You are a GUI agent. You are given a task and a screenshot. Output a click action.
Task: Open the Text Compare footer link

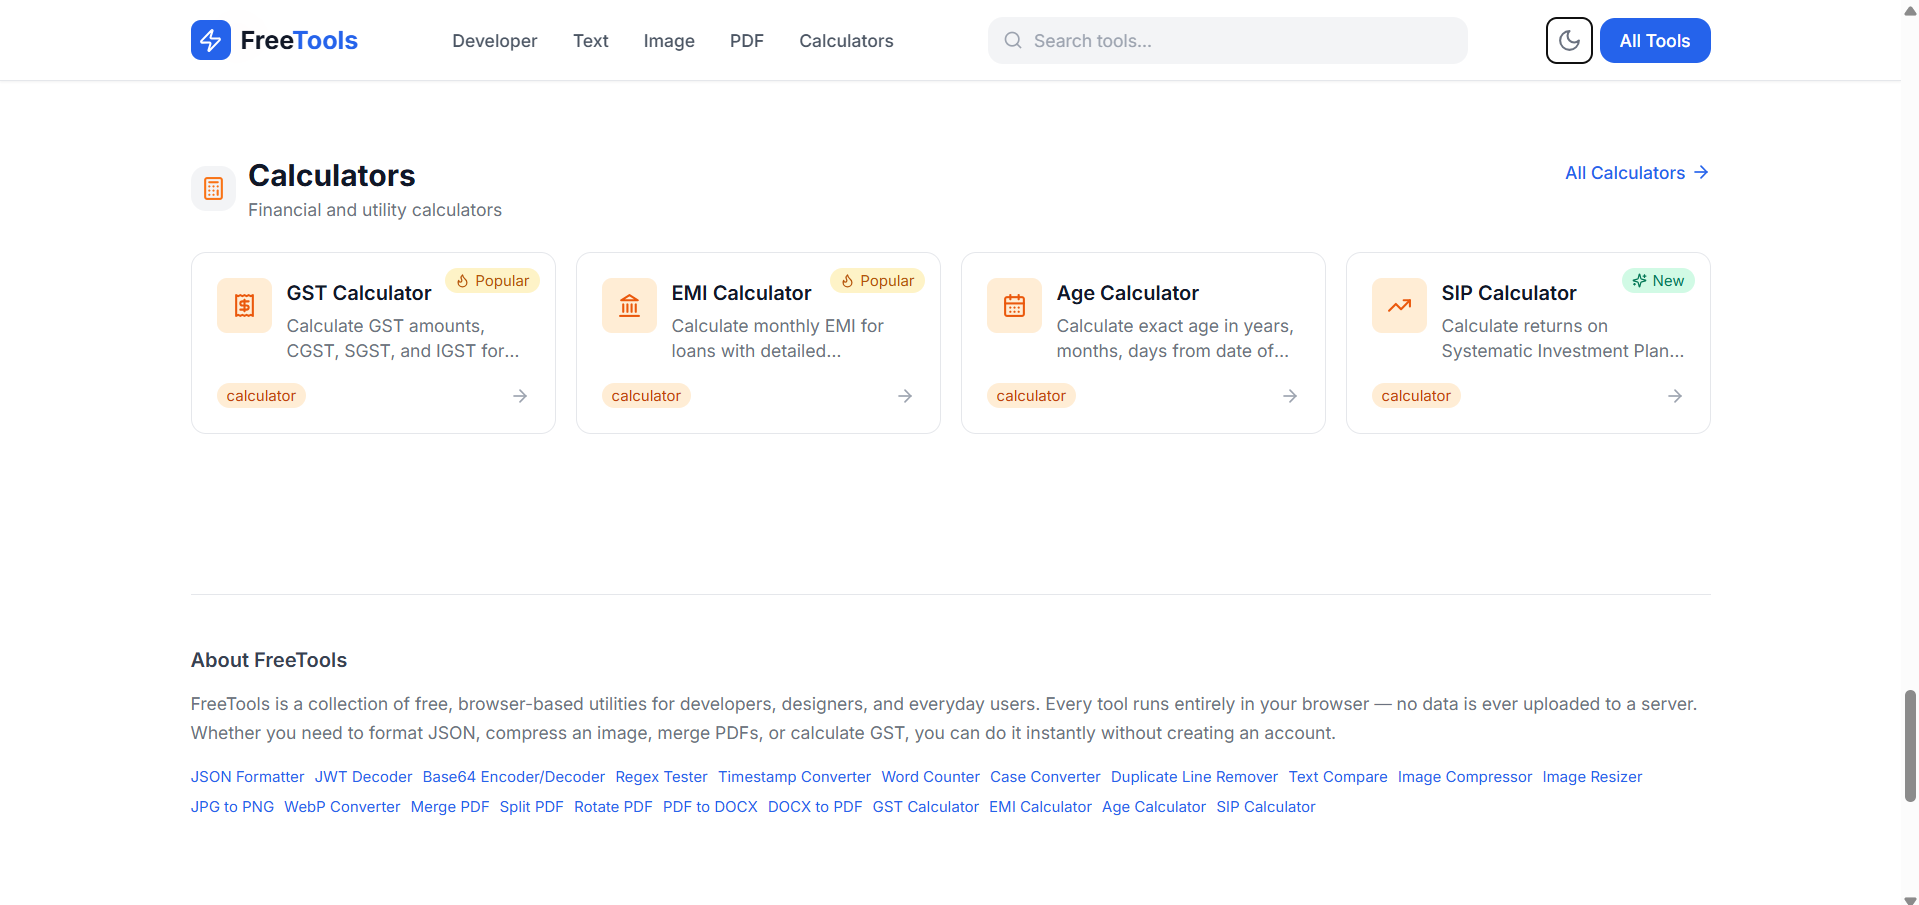[x=1338, y=777]
